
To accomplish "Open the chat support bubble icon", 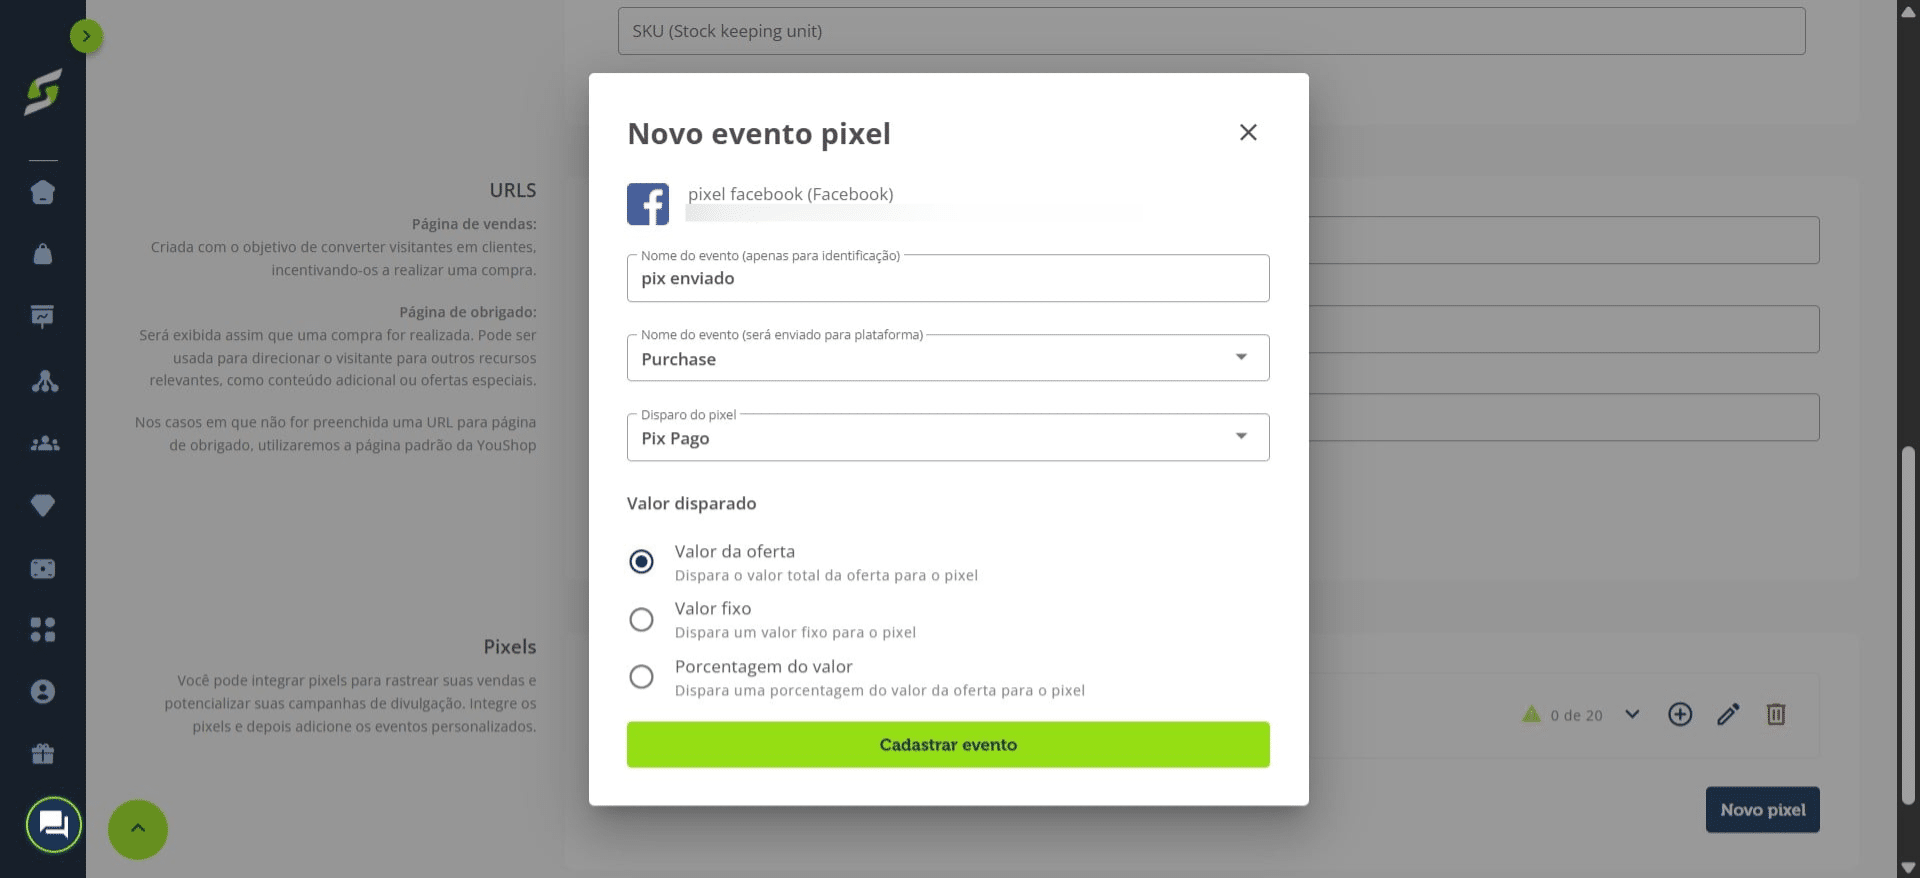I will click(x=53, y=825).
